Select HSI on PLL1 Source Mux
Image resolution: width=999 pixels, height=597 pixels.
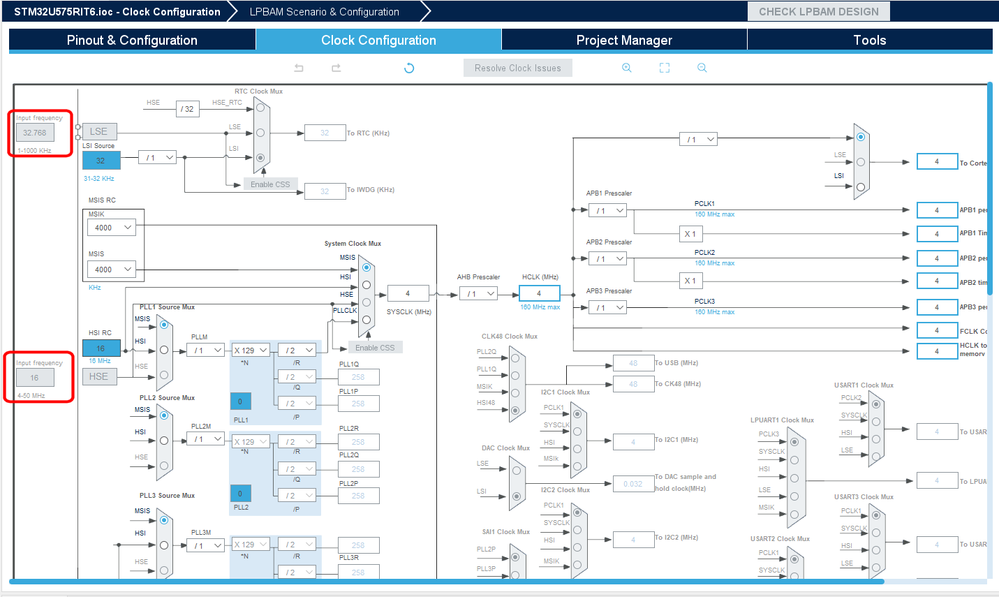(164, 350)
